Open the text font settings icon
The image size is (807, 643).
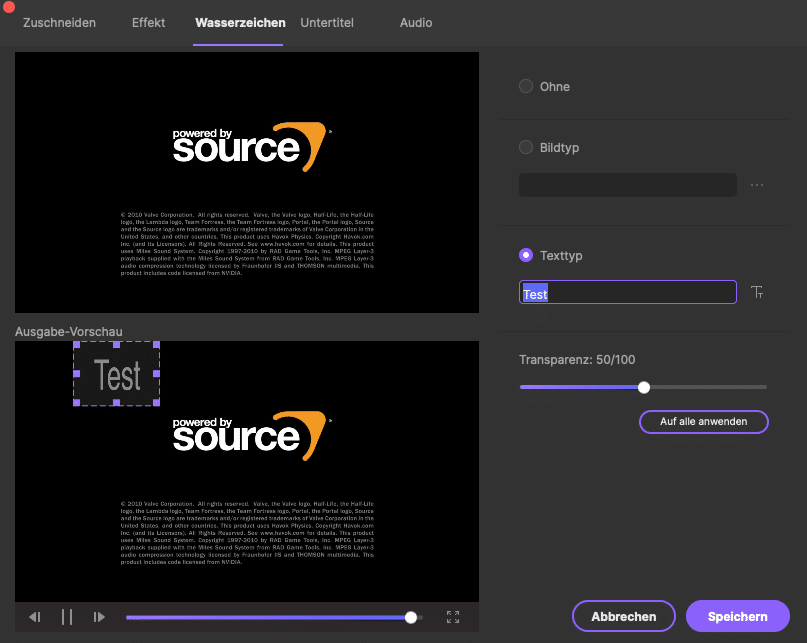(757, 293)
